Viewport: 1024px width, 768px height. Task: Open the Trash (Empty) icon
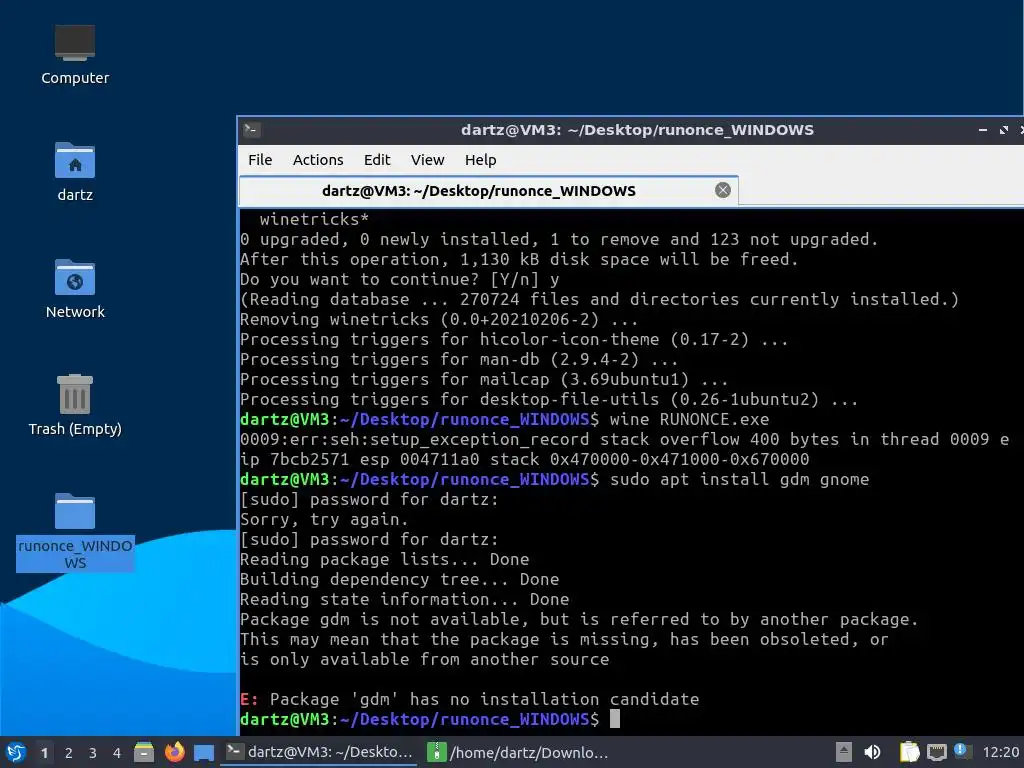pyautogui.click(x=74, y=406)
